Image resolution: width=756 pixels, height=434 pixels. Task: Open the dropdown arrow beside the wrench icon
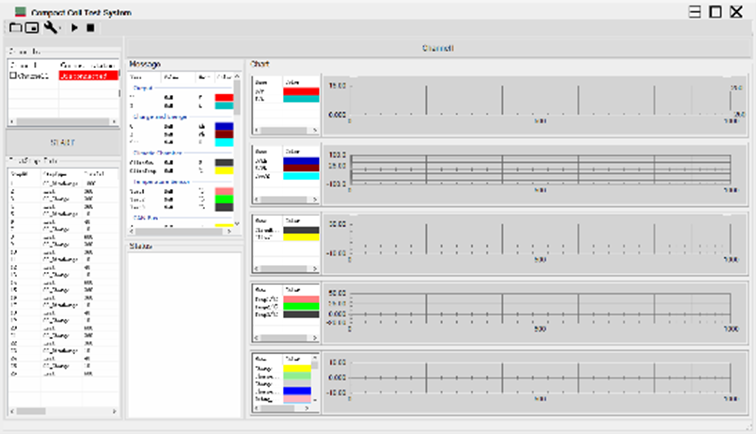[61, 29]
